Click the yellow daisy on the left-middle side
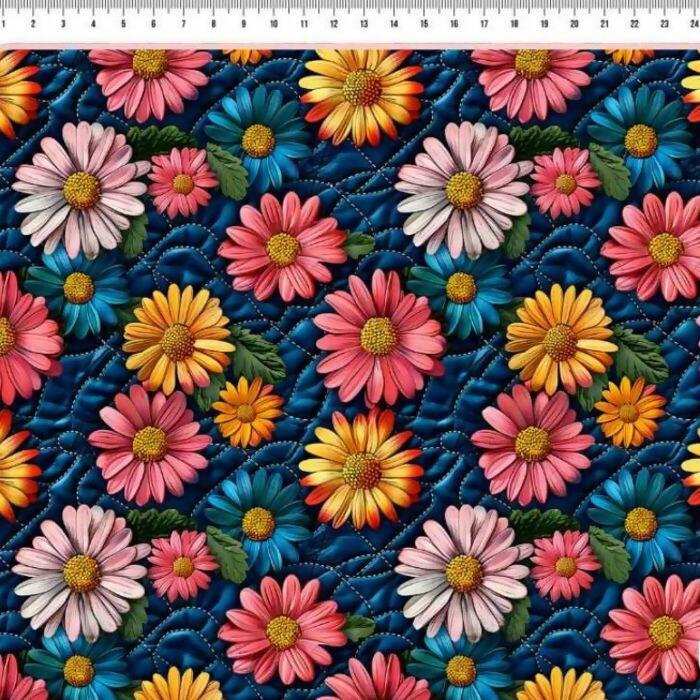 click(x=178, y=341)
